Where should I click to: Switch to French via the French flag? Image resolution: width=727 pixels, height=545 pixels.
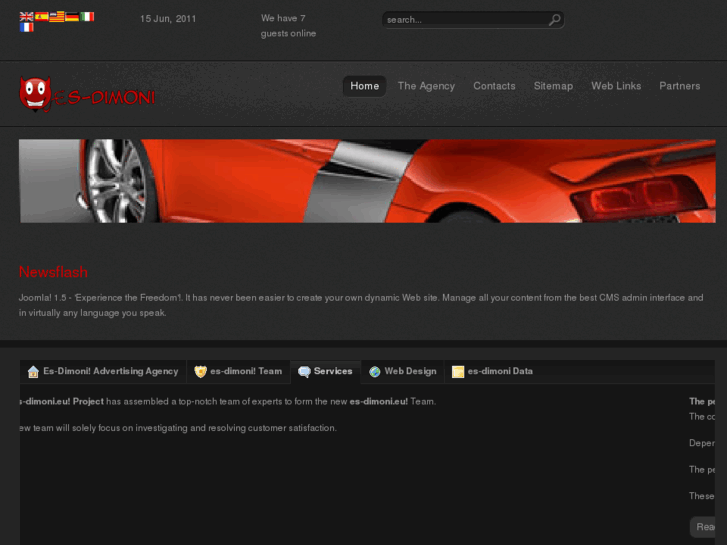pyautogui.click(x=26, y=27)
